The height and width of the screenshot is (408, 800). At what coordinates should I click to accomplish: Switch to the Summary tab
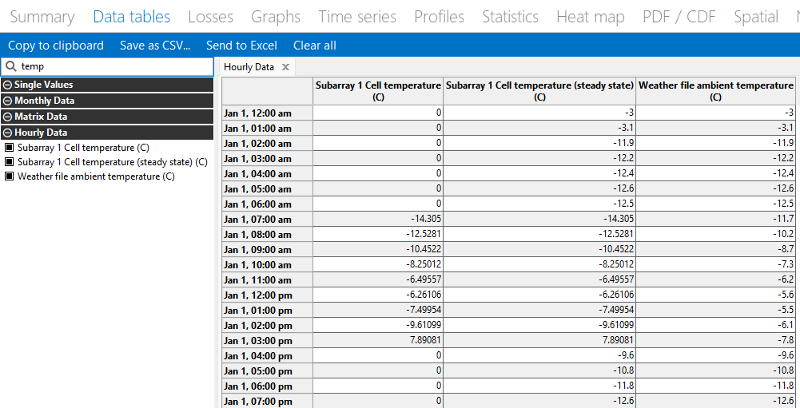point(42,17)
